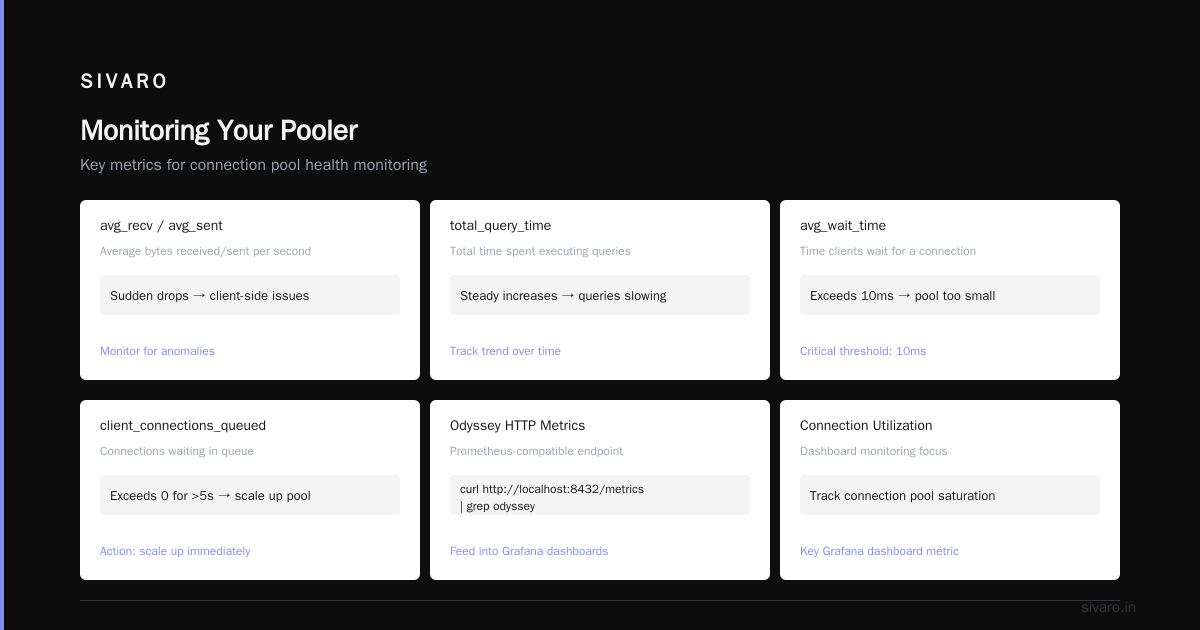Click the 'Track connection pool saturation' box
The width and height of the screenshot is (1200, 630).
coord(950,495)
